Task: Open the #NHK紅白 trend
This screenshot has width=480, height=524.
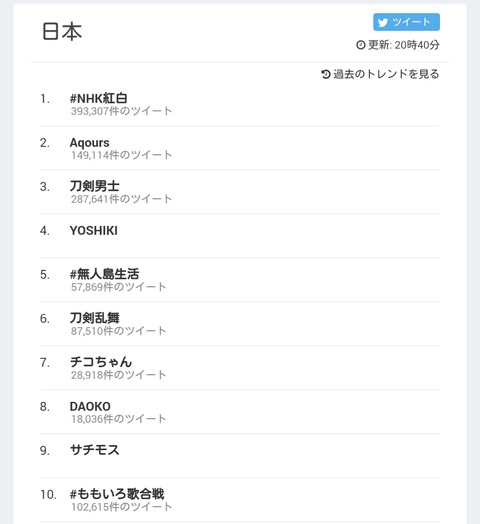Action: pyautogui.click(x=99, y=98)
